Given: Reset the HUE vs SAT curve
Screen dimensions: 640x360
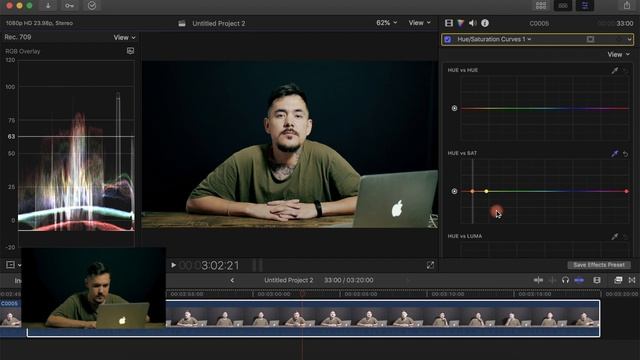Looking at the screenshot, I should click(625, 154).
